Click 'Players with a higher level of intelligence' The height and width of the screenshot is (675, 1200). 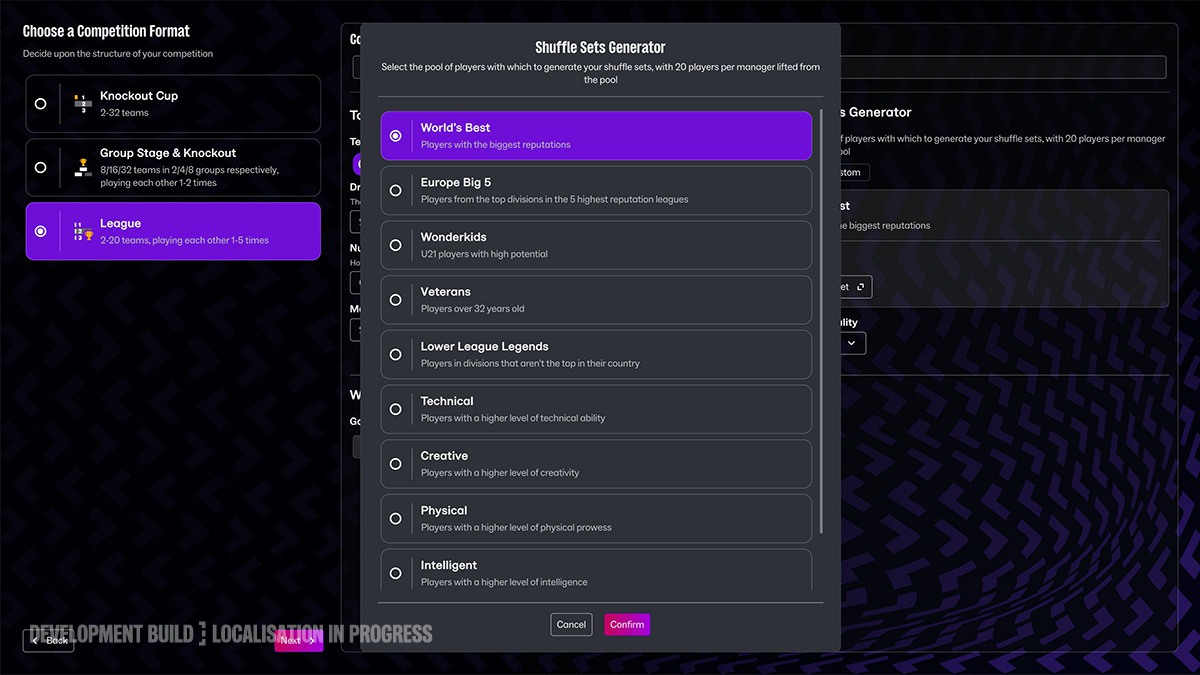click(504, 582)
